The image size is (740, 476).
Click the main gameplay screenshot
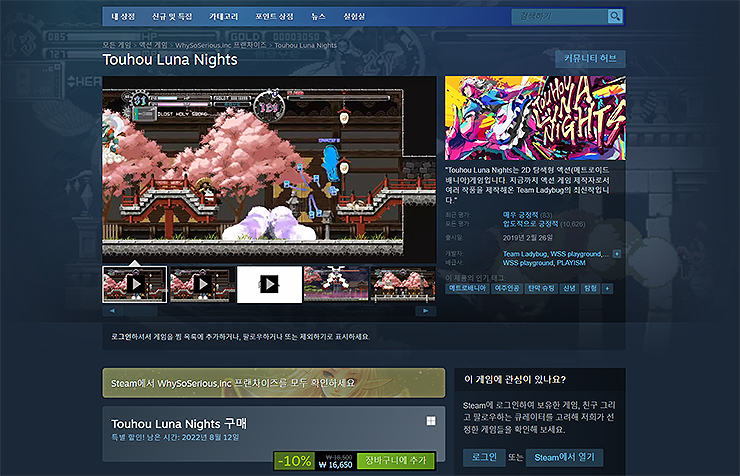click(x=269, y=169)
